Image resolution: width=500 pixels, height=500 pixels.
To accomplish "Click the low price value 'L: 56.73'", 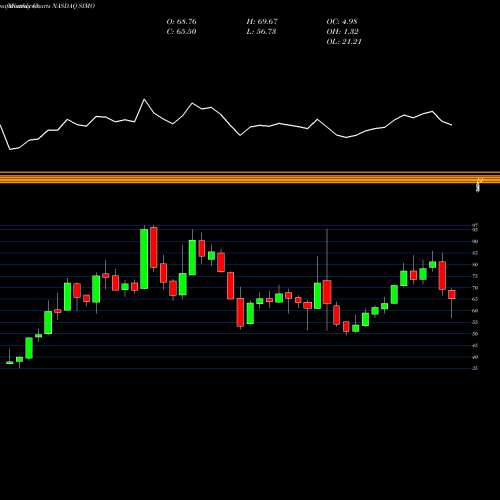I will tap(261, 32).
